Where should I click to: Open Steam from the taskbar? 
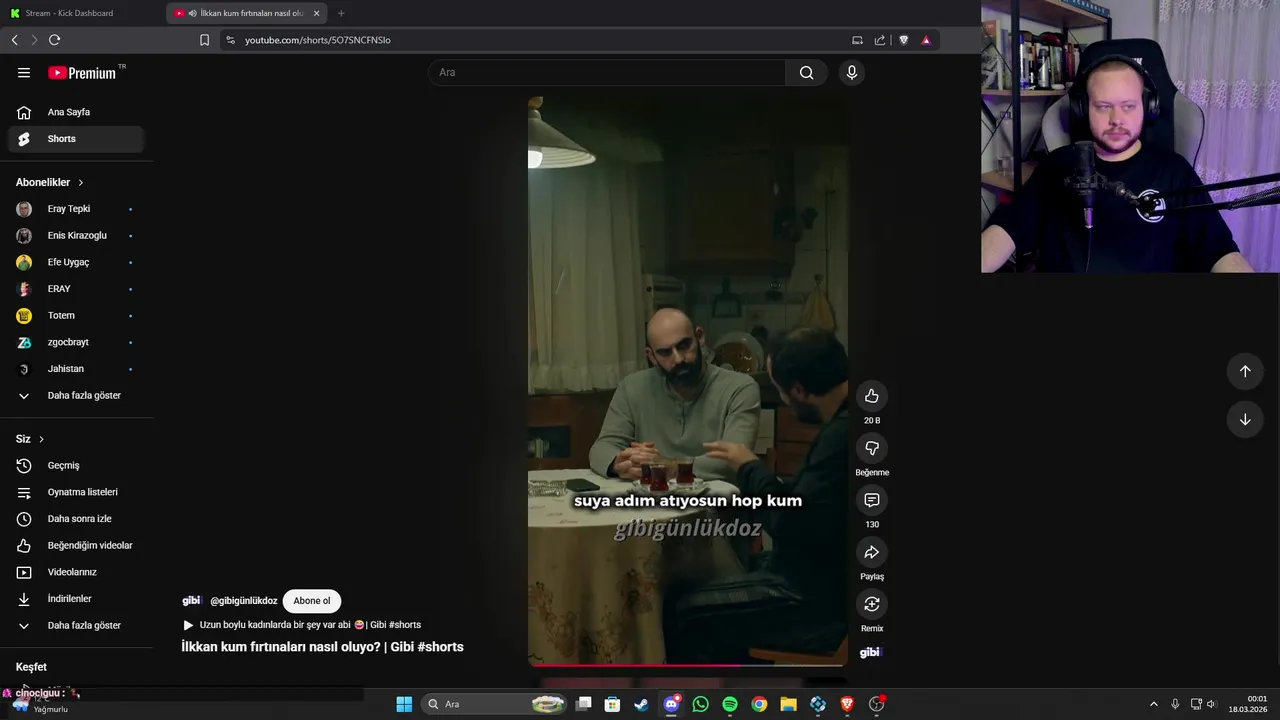pos(642,704)
